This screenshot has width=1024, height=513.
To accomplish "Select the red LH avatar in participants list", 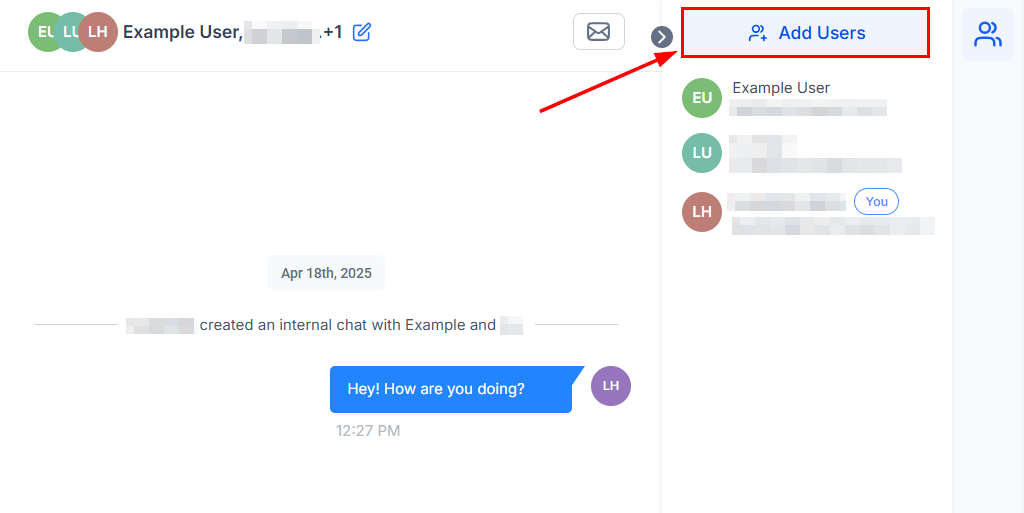I will coord(702,211).
